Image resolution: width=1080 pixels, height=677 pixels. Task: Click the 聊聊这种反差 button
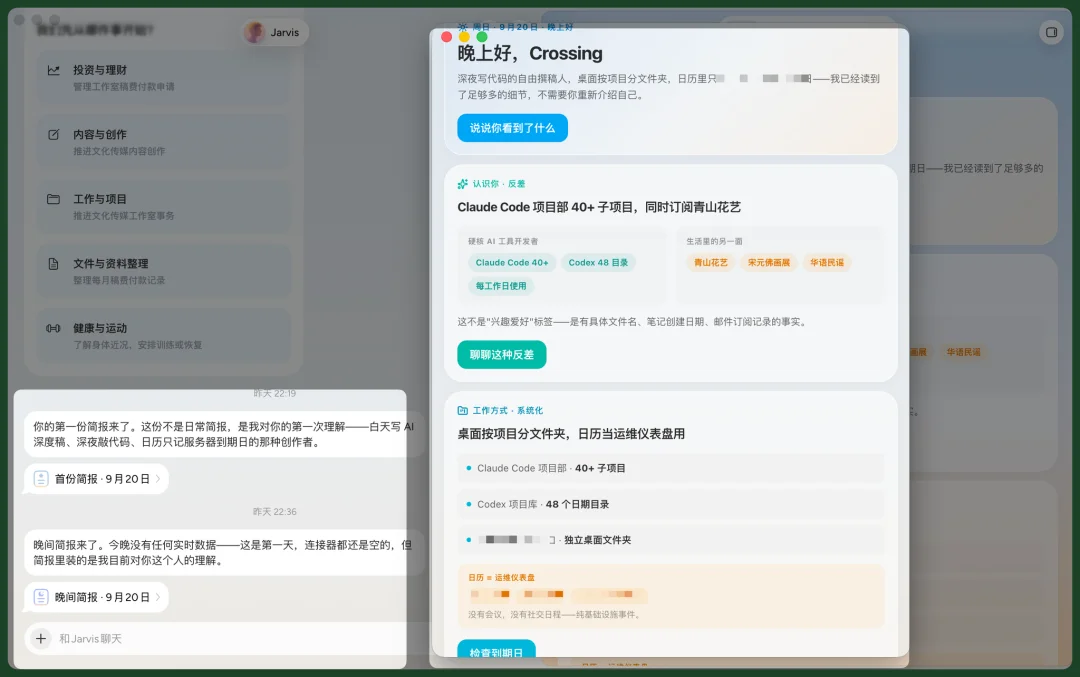pos(501,355)
